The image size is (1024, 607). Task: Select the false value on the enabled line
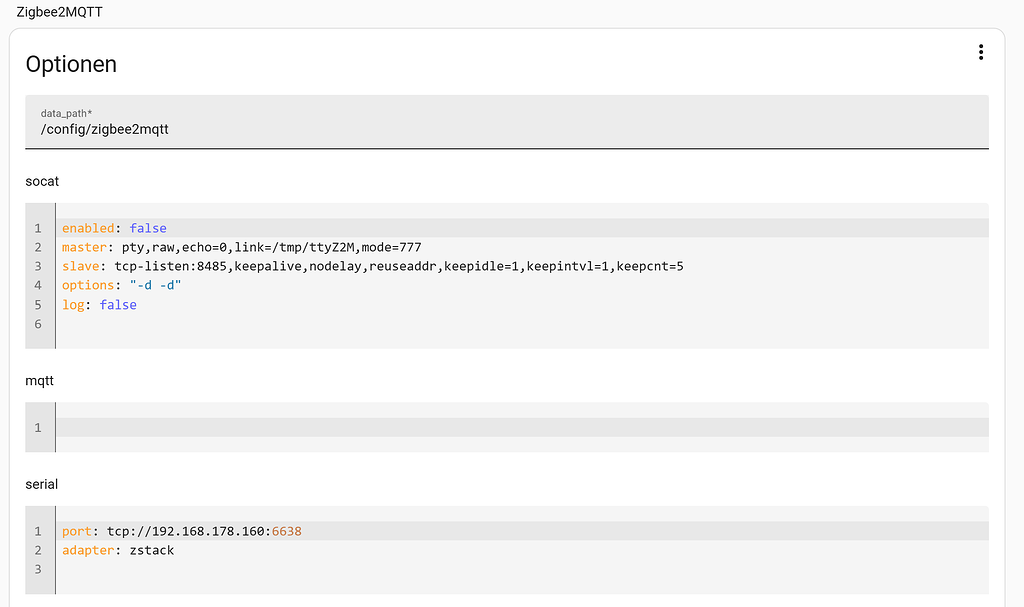pos(147,227)
